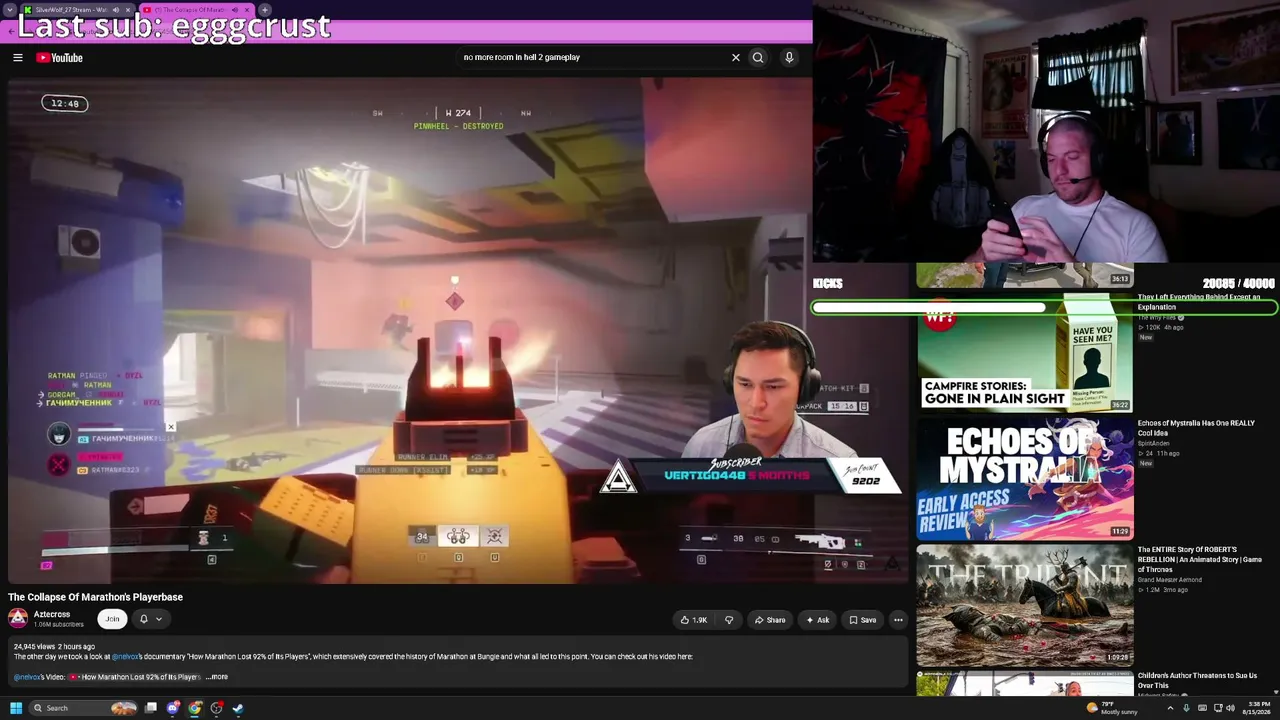Image resolution: width=1280 pixels, height=720 pixels.
Task: Open the clock and calendar at 3:38 PM
Action: [1258, 708]
